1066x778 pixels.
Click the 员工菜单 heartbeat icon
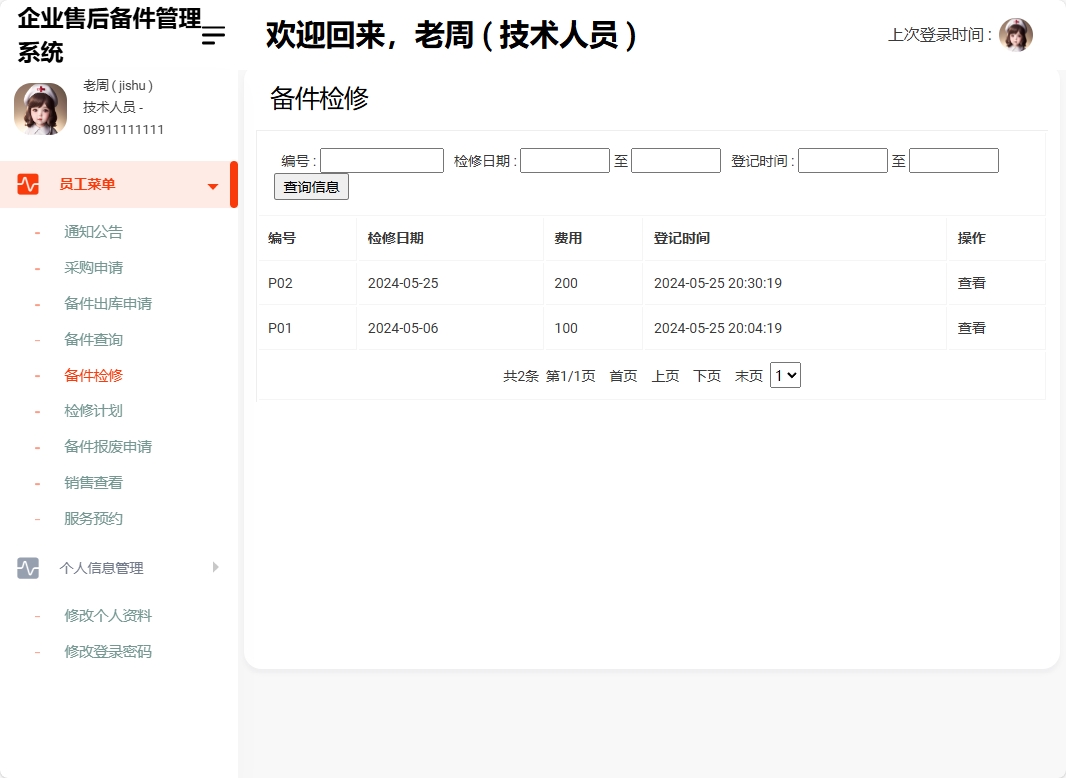(28, 184)
